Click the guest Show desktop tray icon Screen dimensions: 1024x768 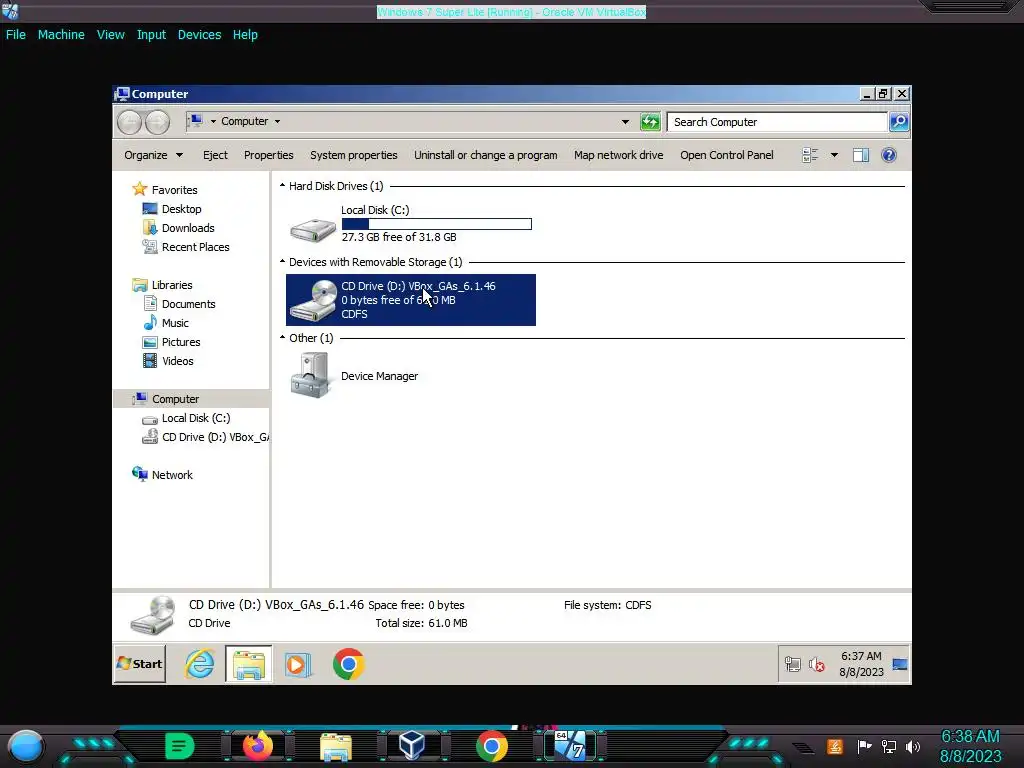pyautogui.click(x=899, y=664)
